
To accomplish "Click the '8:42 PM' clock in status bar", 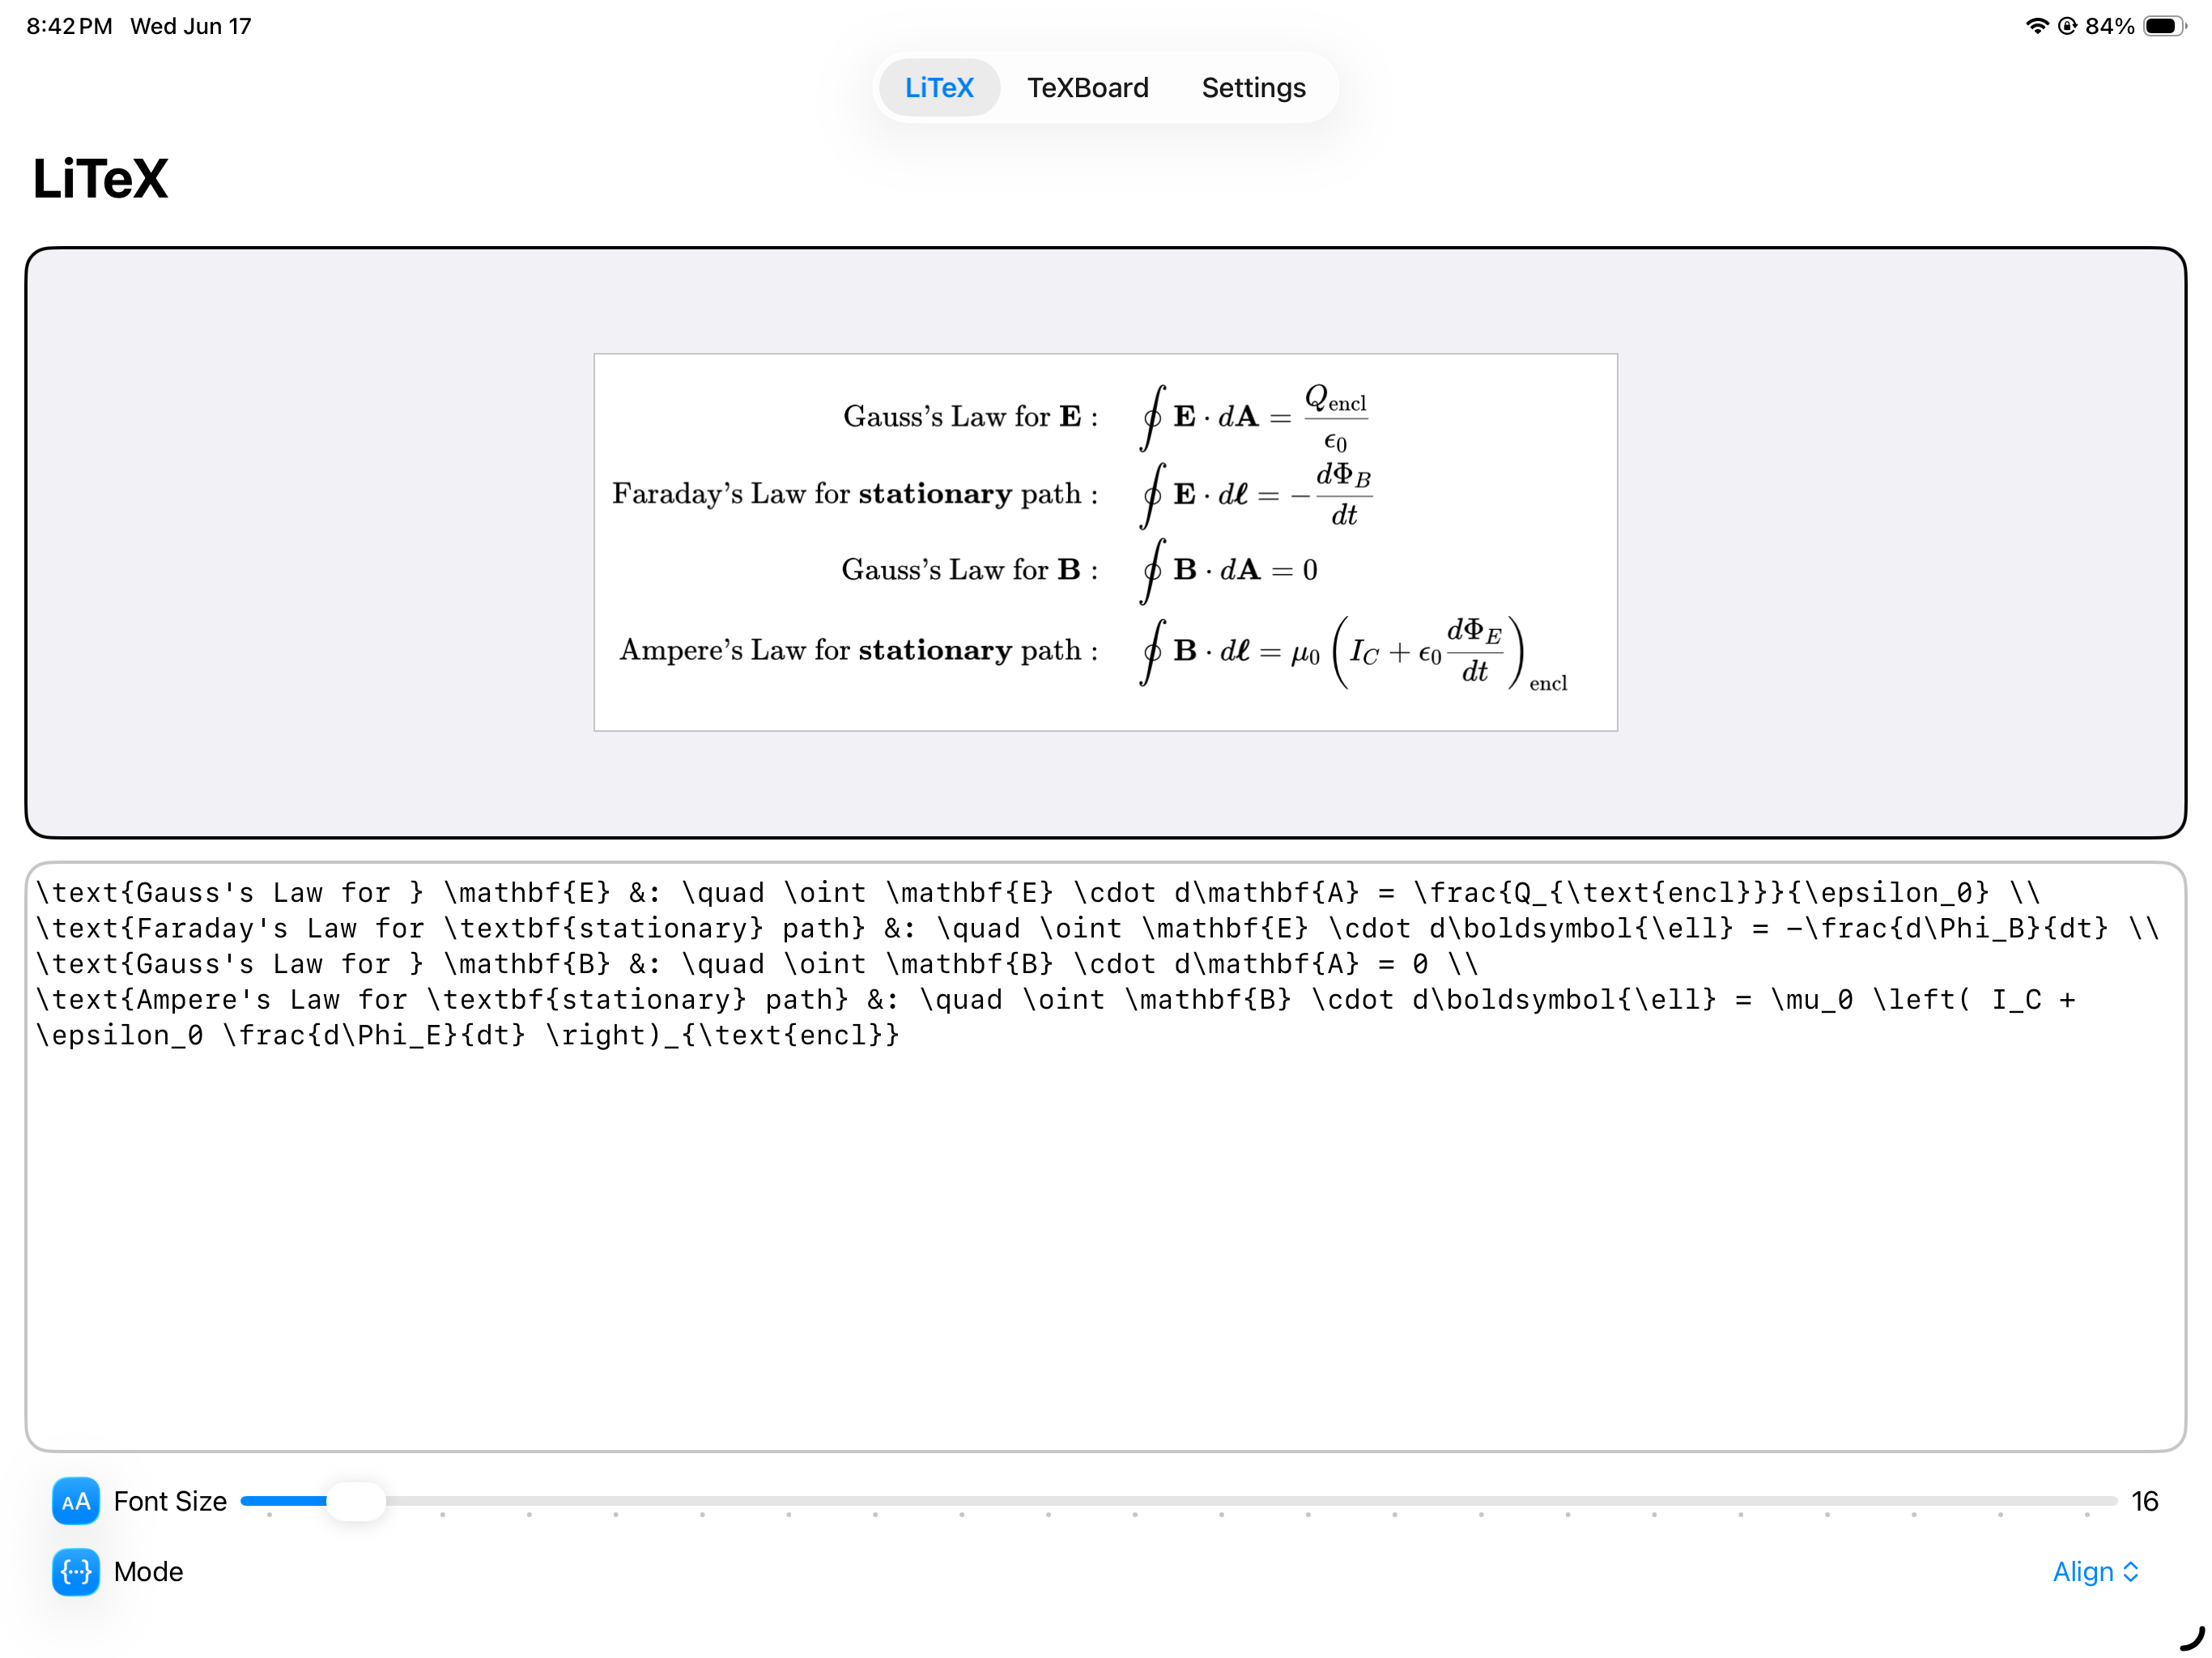I will click(x=69, y=26).
